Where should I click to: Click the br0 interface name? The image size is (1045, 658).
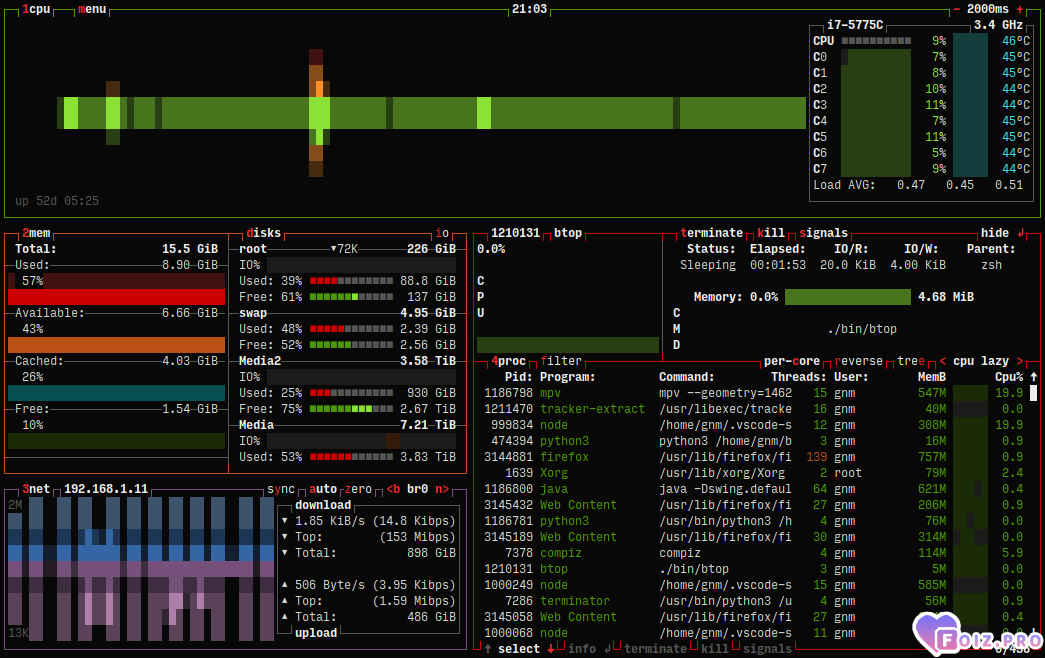coord(417,489)
